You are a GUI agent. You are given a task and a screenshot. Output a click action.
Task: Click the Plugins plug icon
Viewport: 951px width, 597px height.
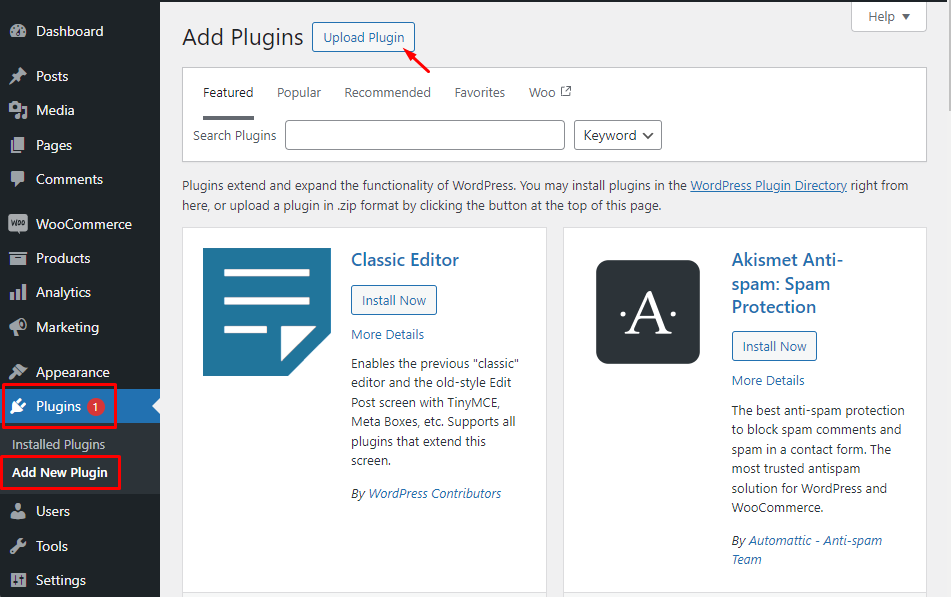point(18,406)
